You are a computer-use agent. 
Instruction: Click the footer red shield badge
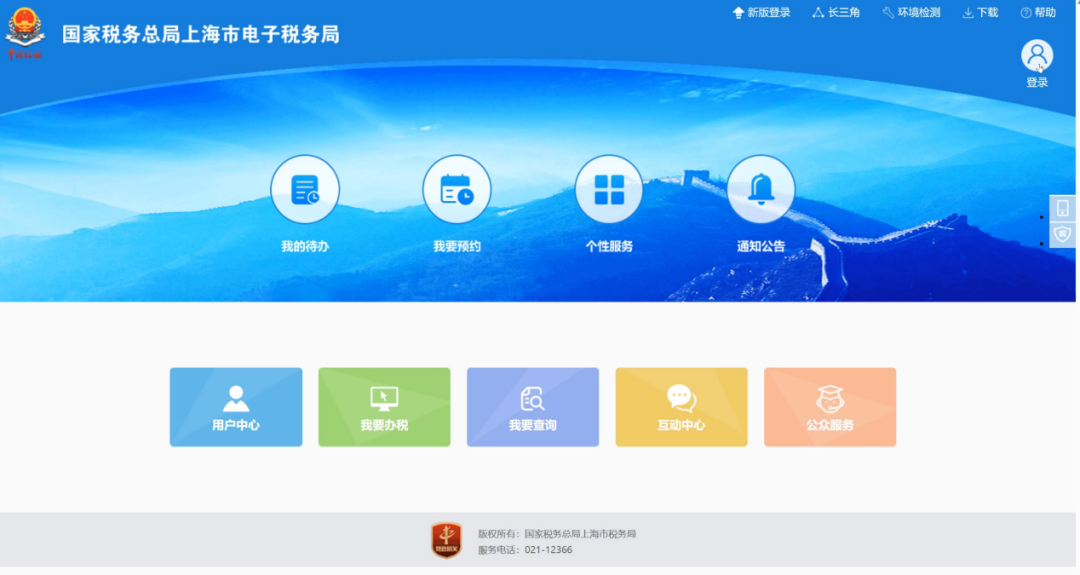tap(446, 540)
